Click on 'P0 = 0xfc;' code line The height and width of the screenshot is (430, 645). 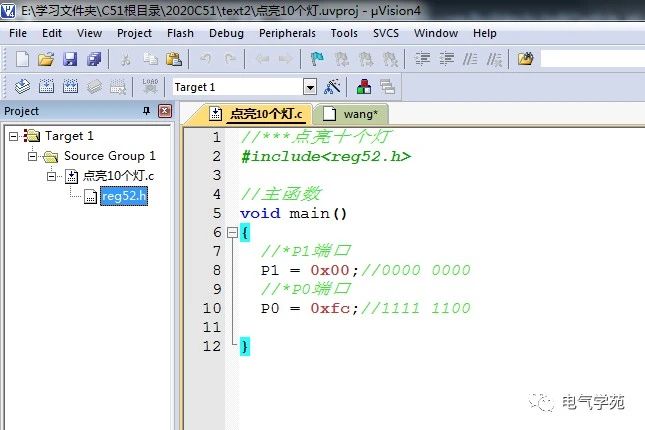click(x=310, y=308)
